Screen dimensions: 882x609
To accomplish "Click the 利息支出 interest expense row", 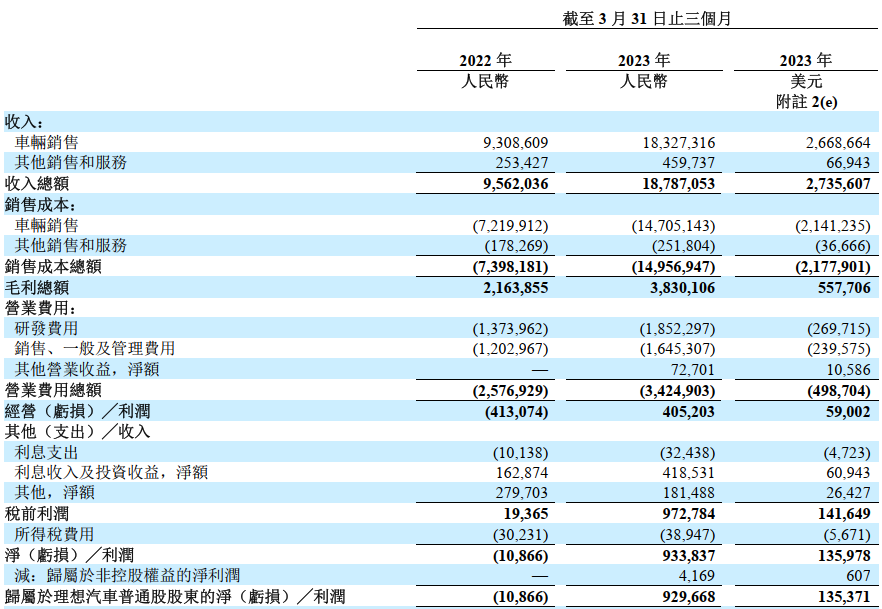I will 48,450.
